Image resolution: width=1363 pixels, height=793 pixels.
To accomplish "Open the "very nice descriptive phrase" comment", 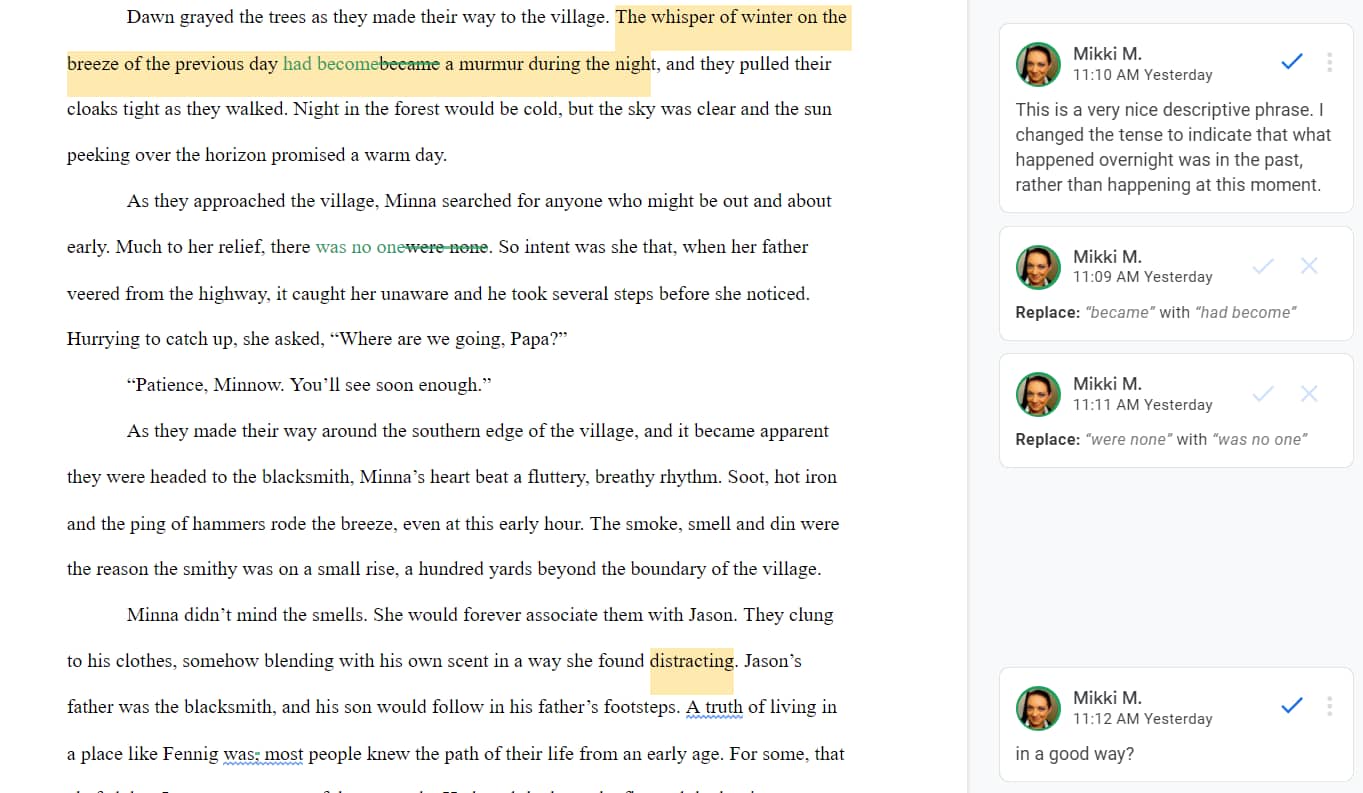I will coord(1176,119).
